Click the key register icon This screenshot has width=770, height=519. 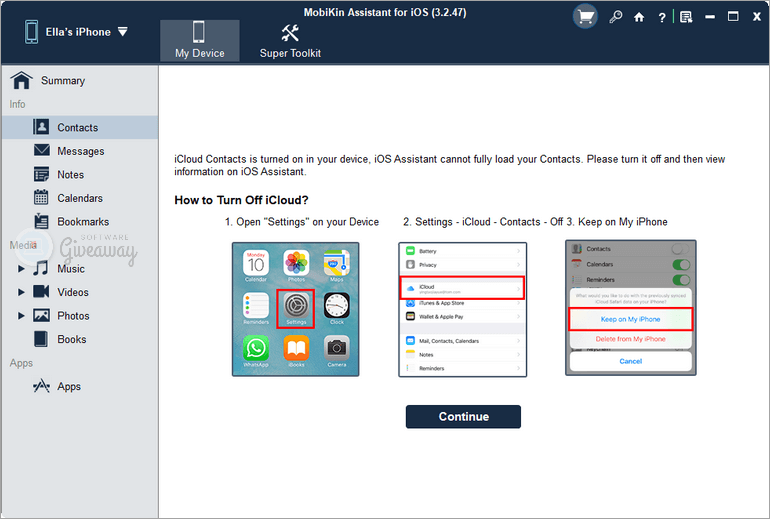click(615, 17)
